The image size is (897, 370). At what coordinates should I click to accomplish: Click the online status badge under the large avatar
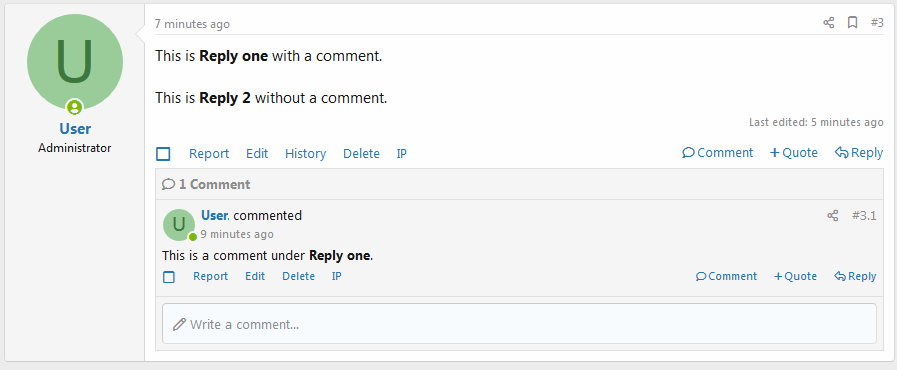74,107
